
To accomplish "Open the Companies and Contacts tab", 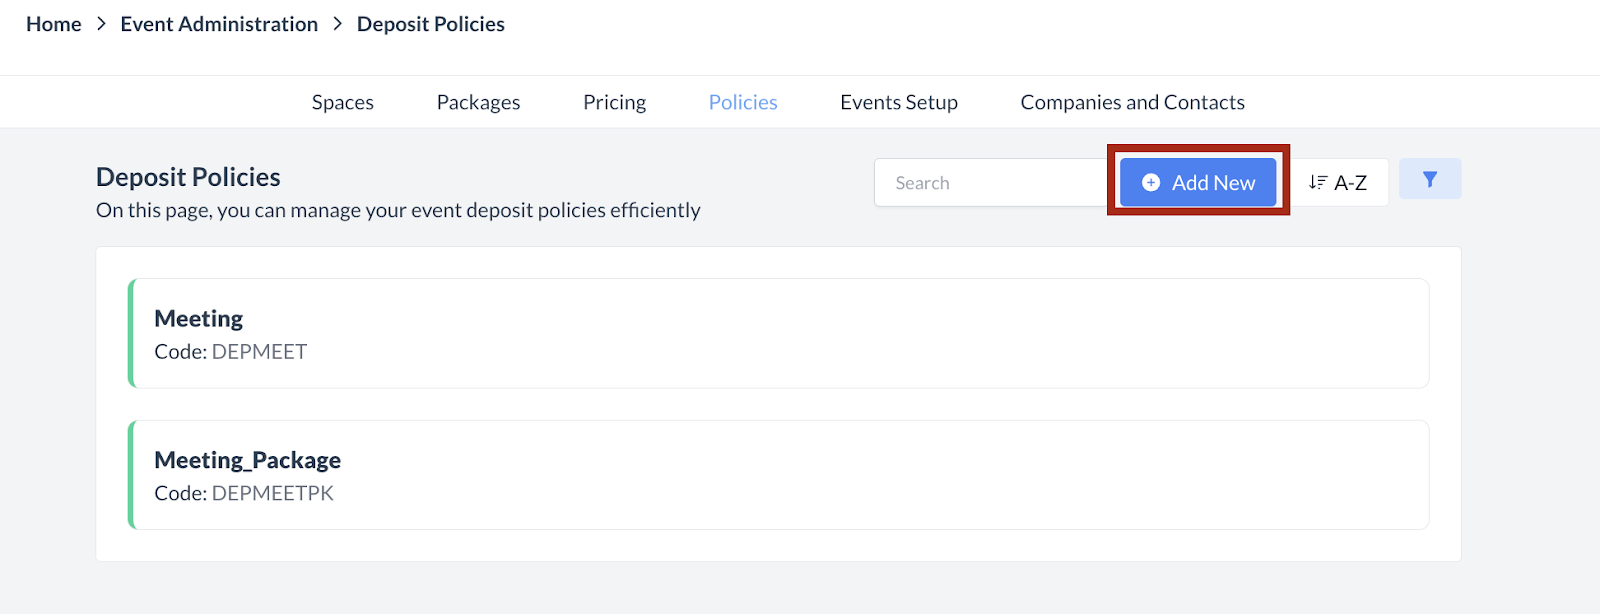I will pos(1132,102).
